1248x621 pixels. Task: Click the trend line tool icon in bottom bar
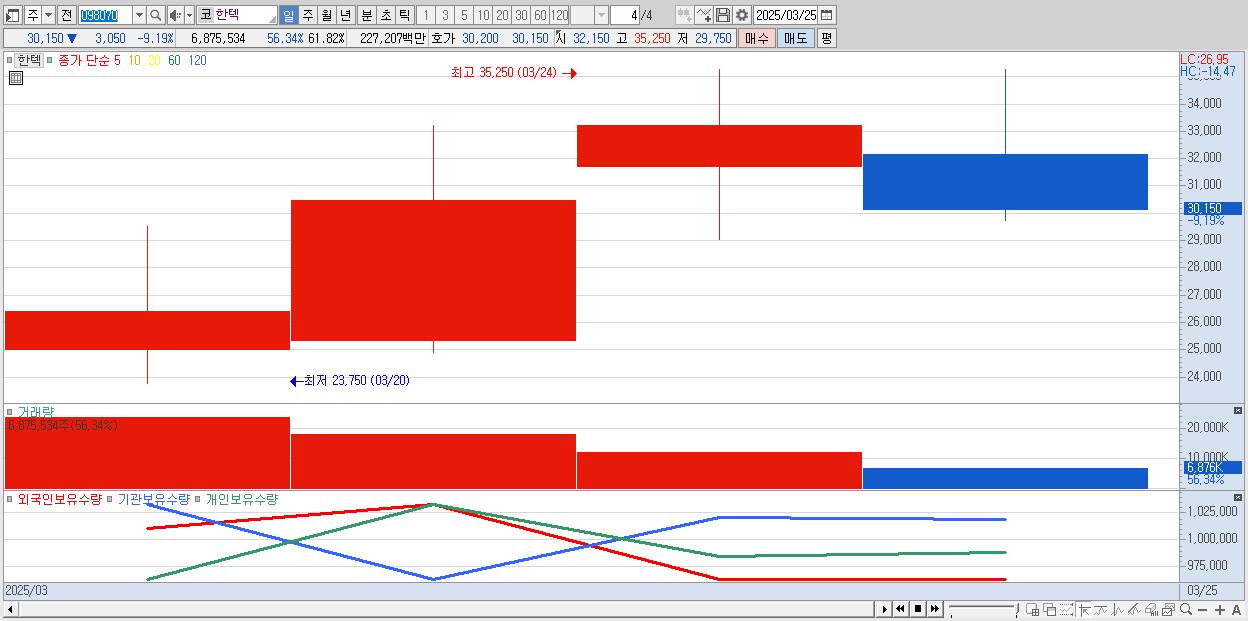(1100, 610)
